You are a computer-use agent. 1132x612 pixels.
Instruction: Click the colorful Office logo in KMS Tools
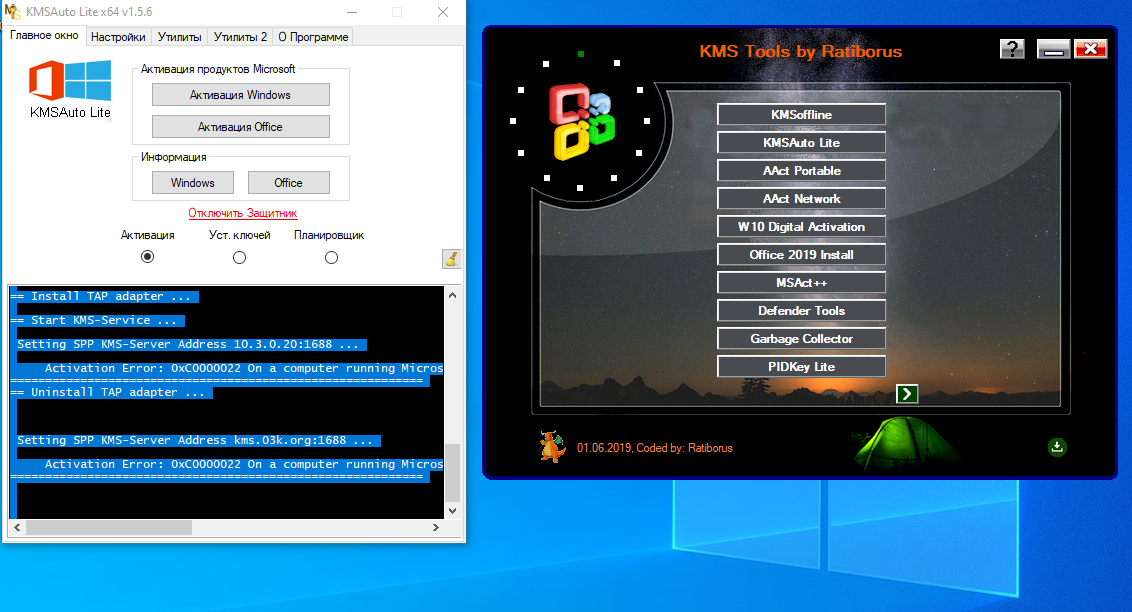click(582, 121)
